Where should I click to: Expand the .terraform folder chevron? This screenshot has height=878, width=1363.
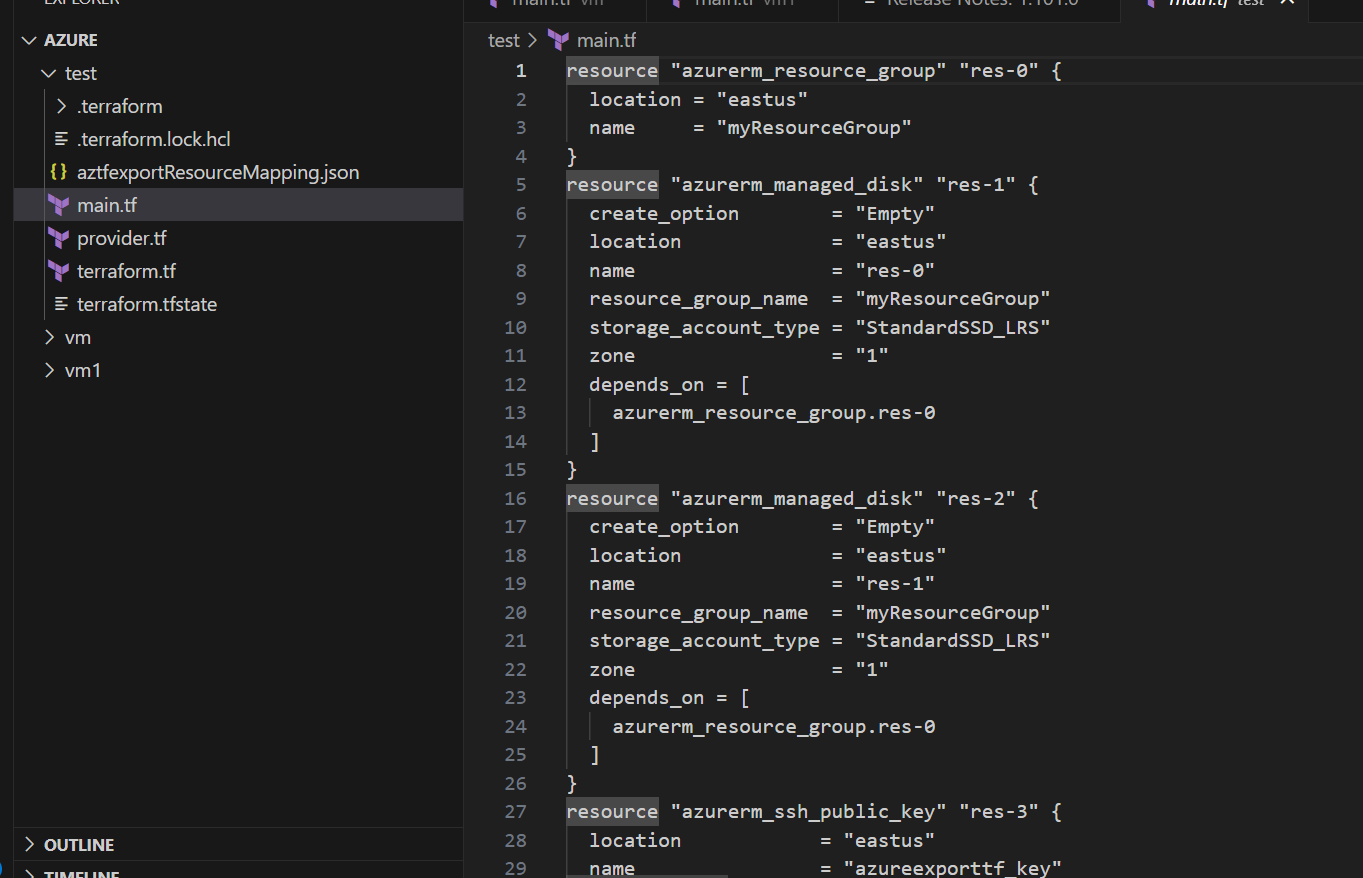click(x=61, y=106)
